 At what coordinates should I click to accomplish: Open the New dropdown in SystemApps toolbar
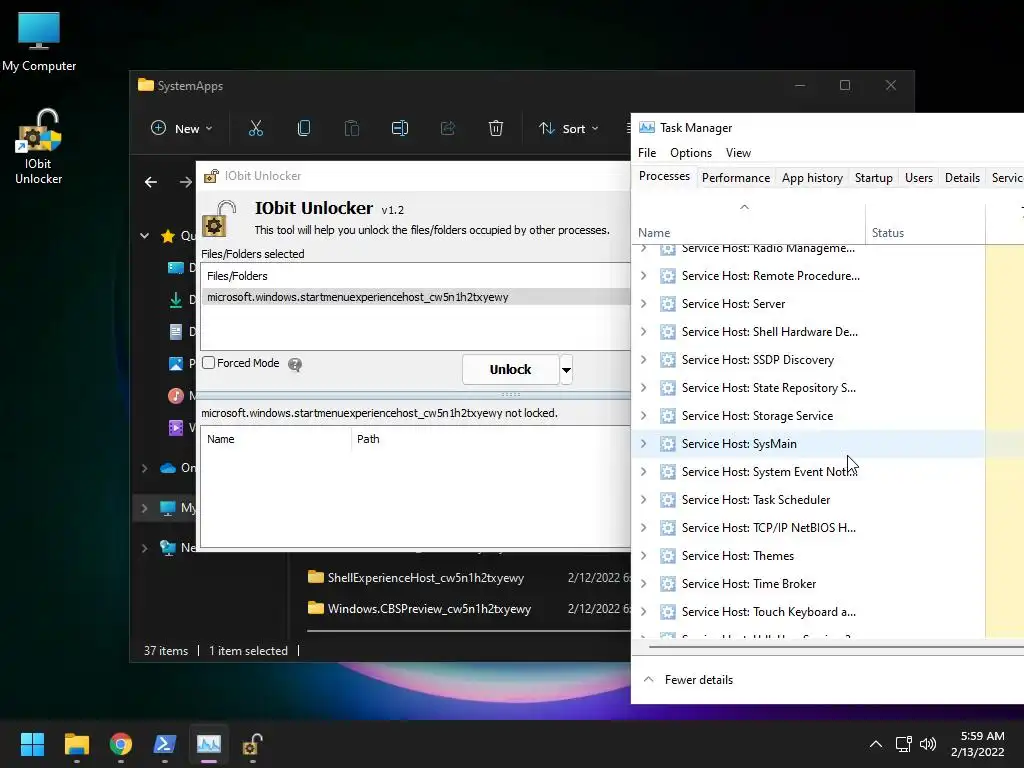(x=182, y=128)
